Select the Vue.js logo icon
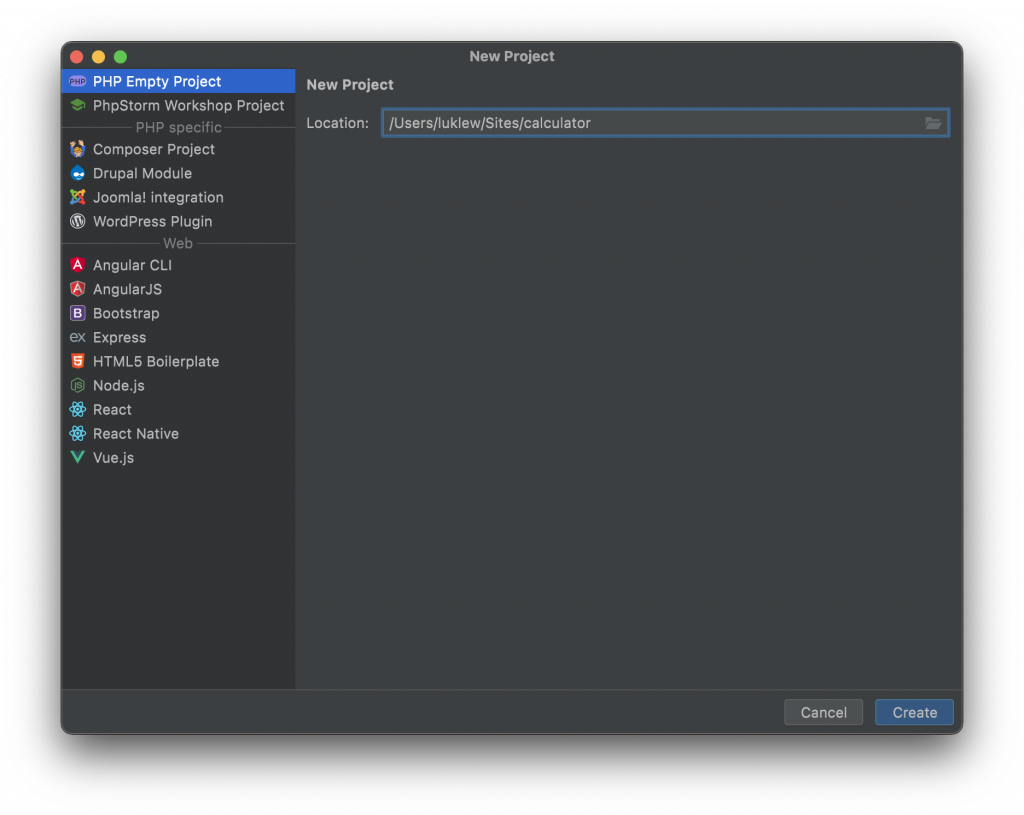1024x815 pixels. 78,457
